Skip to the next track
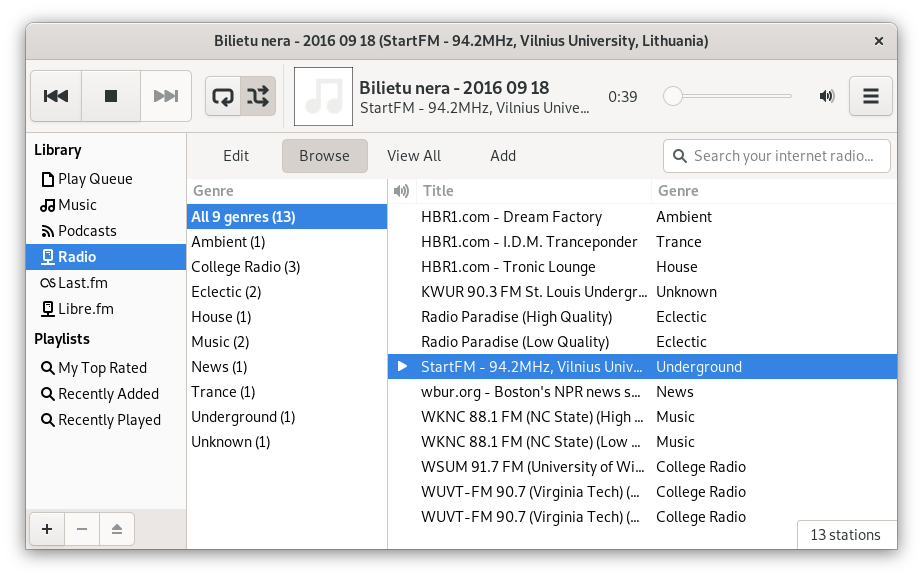Image resolution: width=923 pixels, height=578 pixels. (165, 96)
